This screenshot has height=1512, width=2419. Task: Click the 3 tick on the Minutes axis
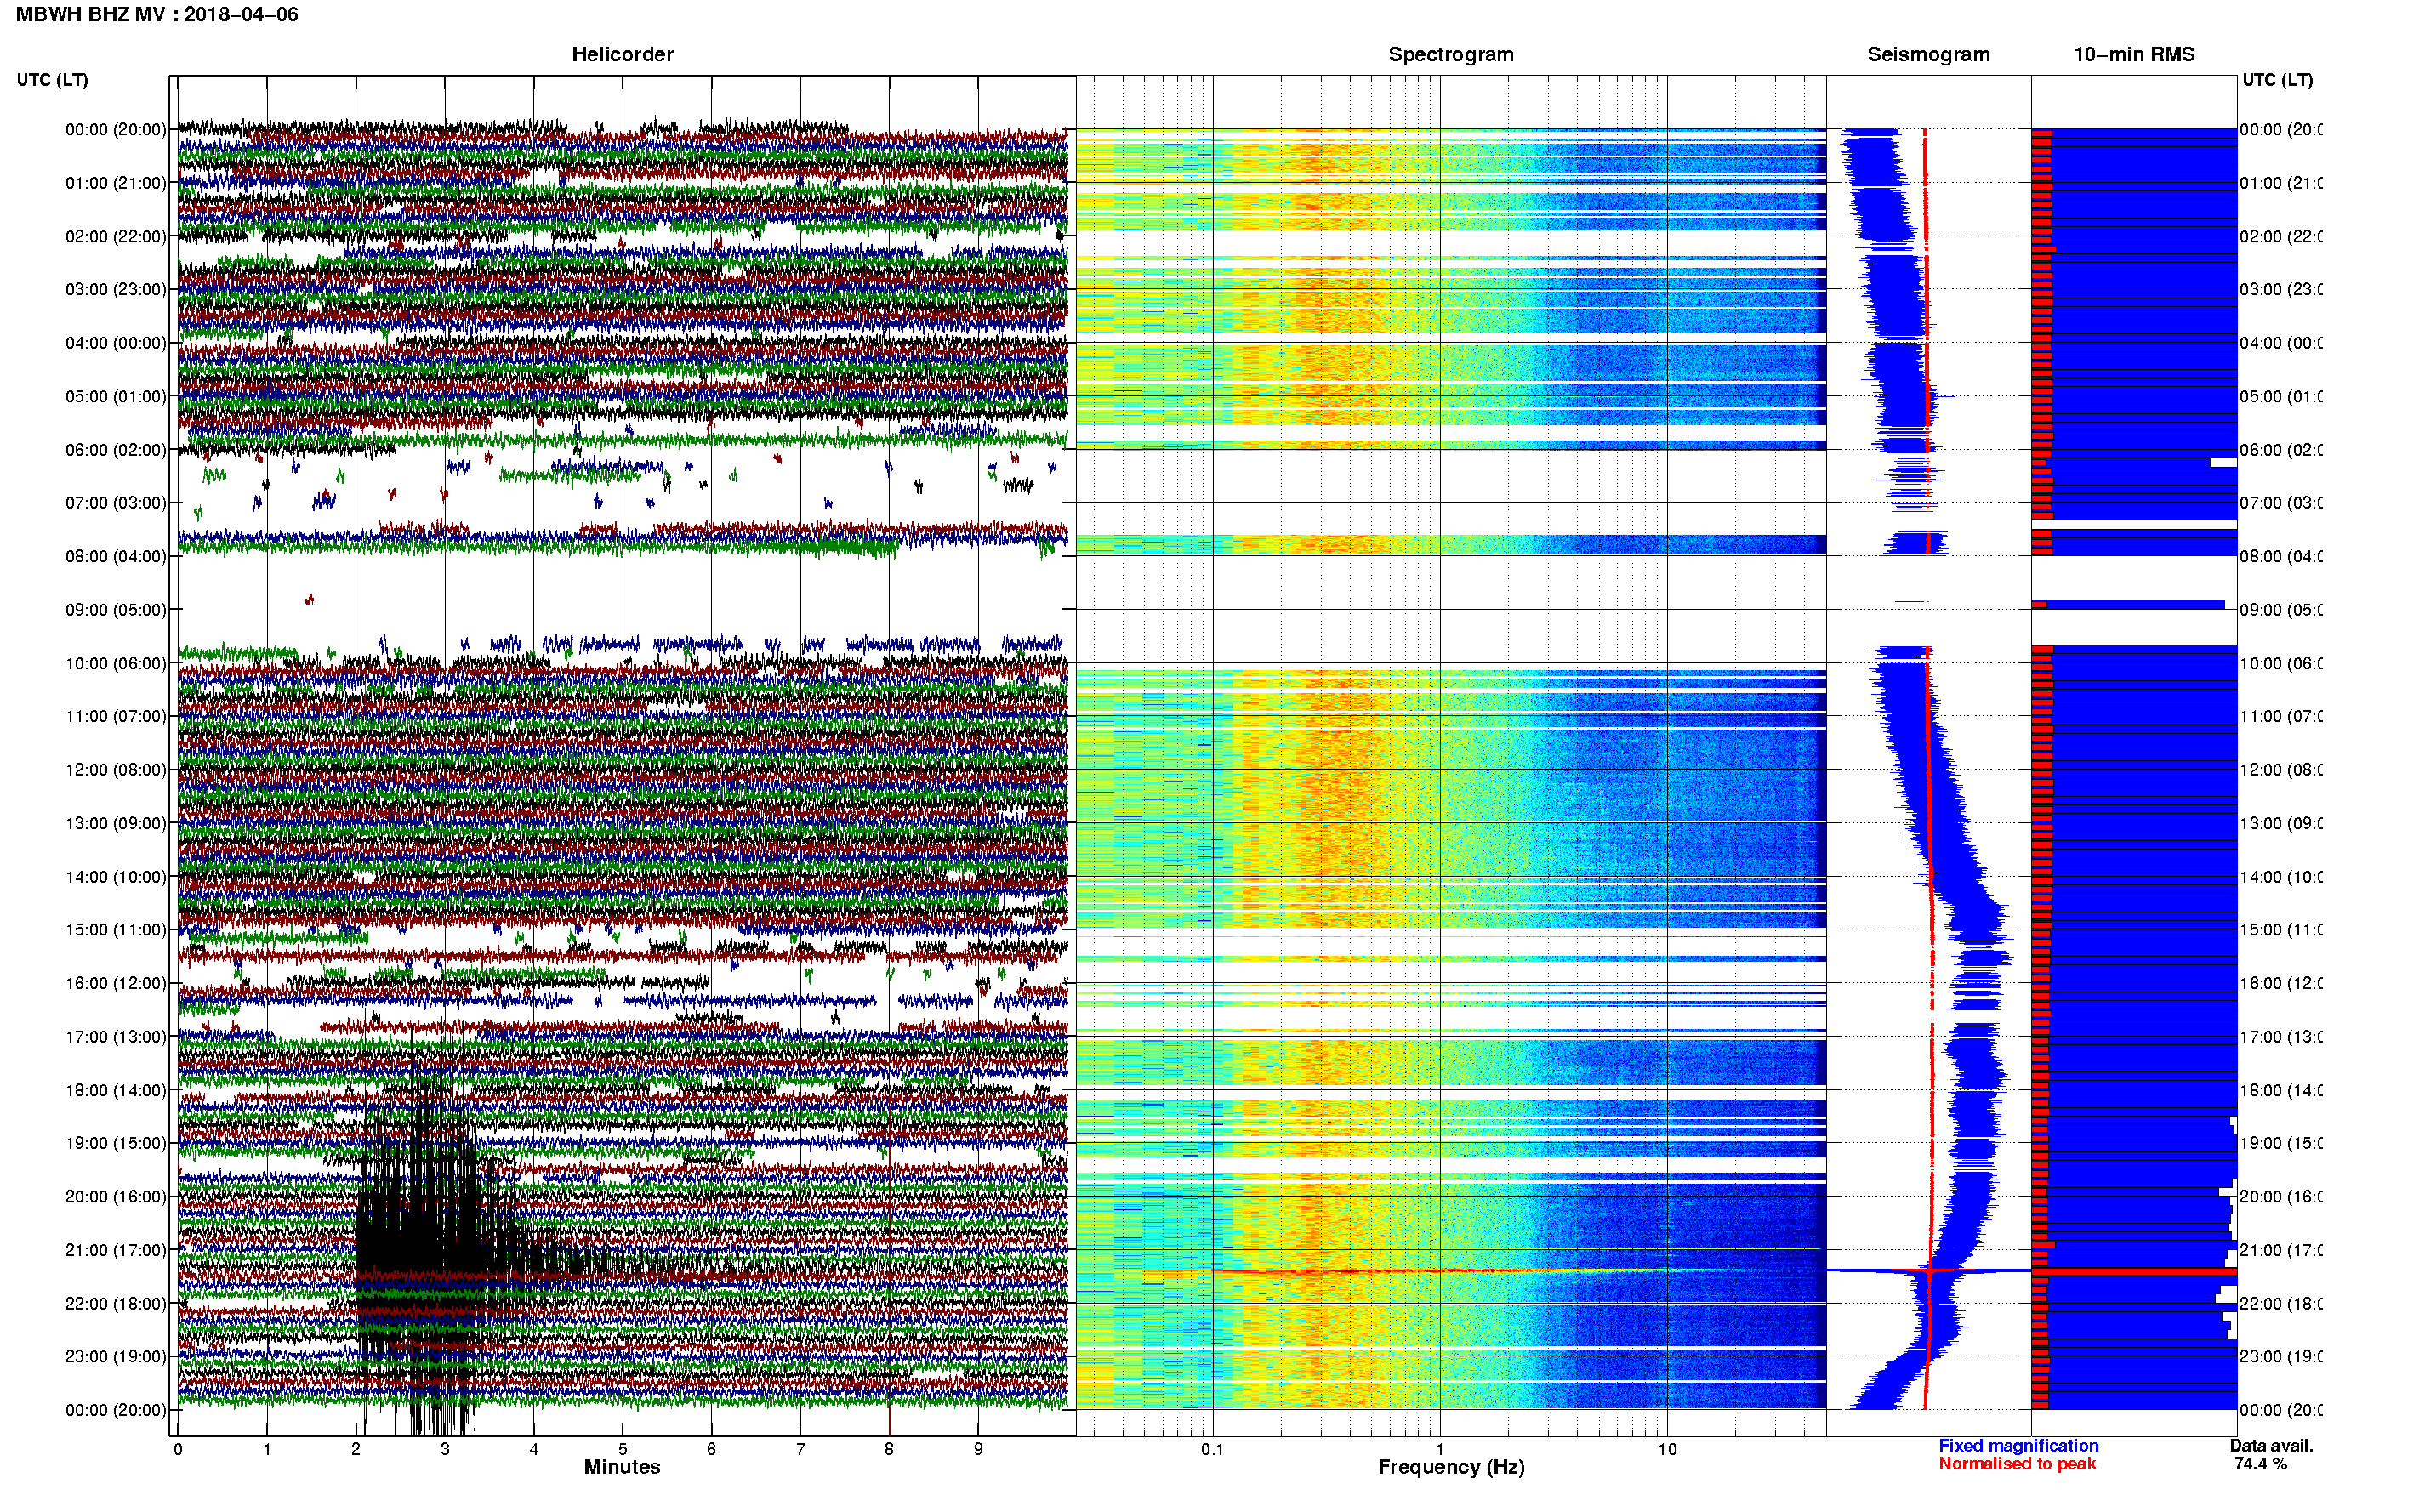click(x=445, y=1449)
